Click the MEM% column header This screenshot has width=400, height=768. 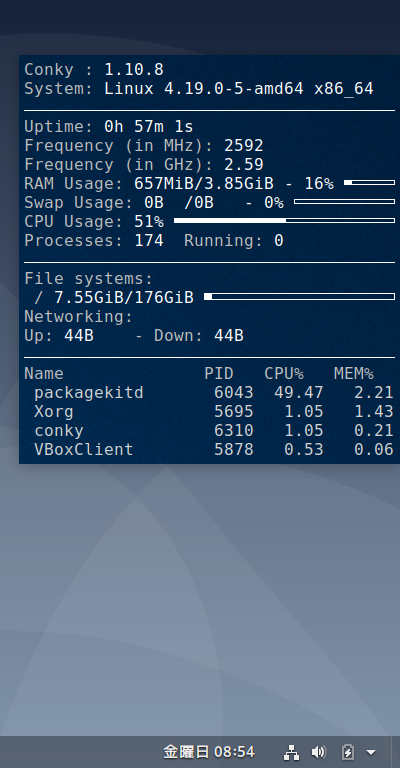pyautogui.click(x=354, y=374)
